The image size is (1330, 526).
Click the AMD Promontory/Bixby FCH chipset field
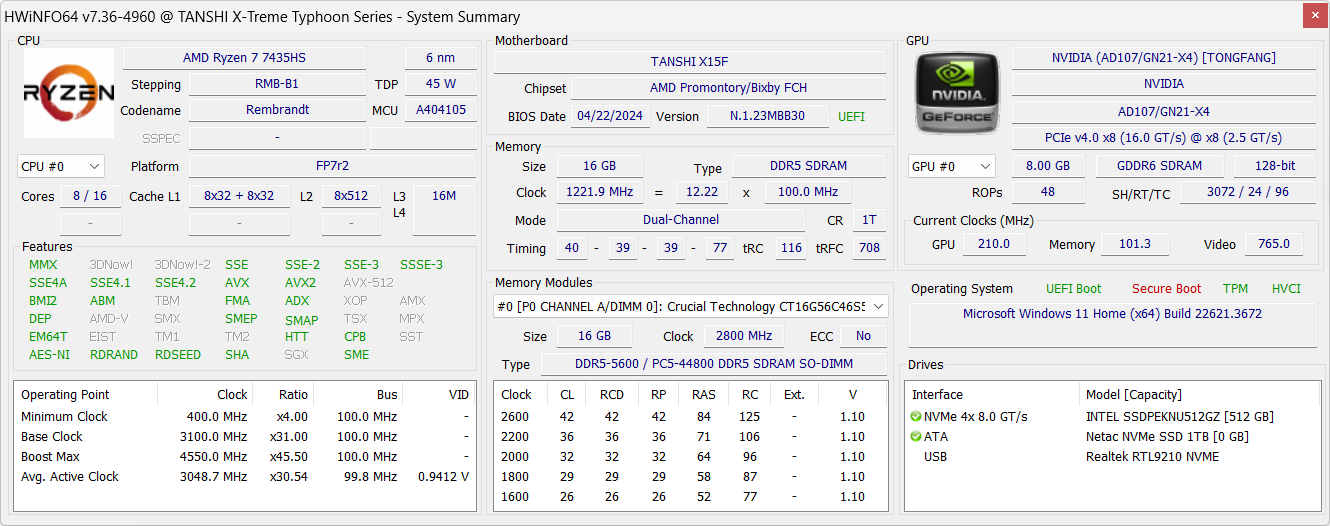[728, 88]
